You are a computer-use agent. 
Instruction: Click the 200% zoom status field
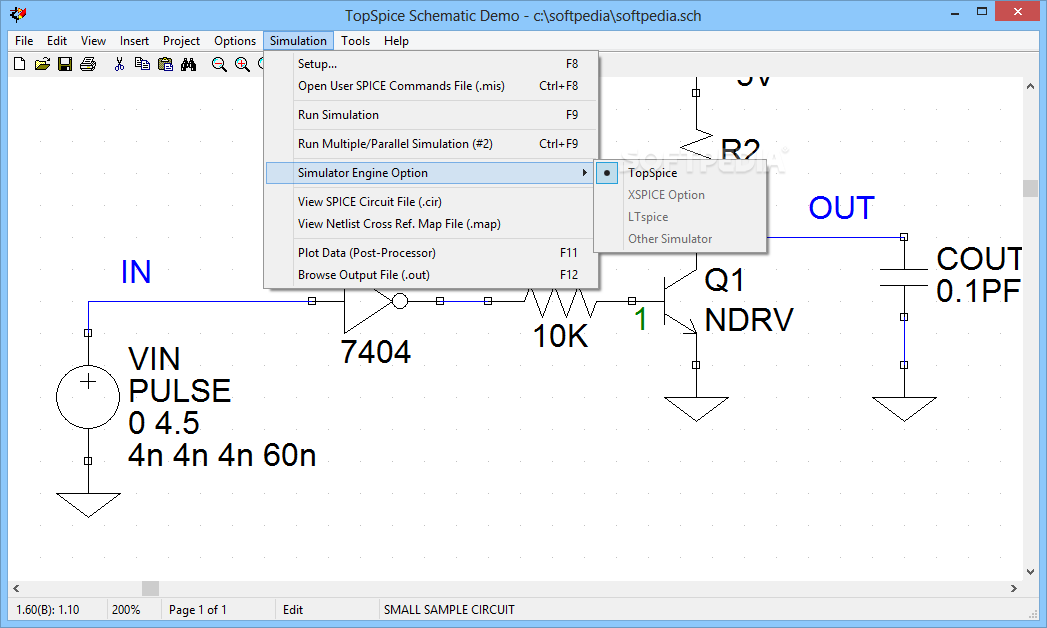[126, 610]
